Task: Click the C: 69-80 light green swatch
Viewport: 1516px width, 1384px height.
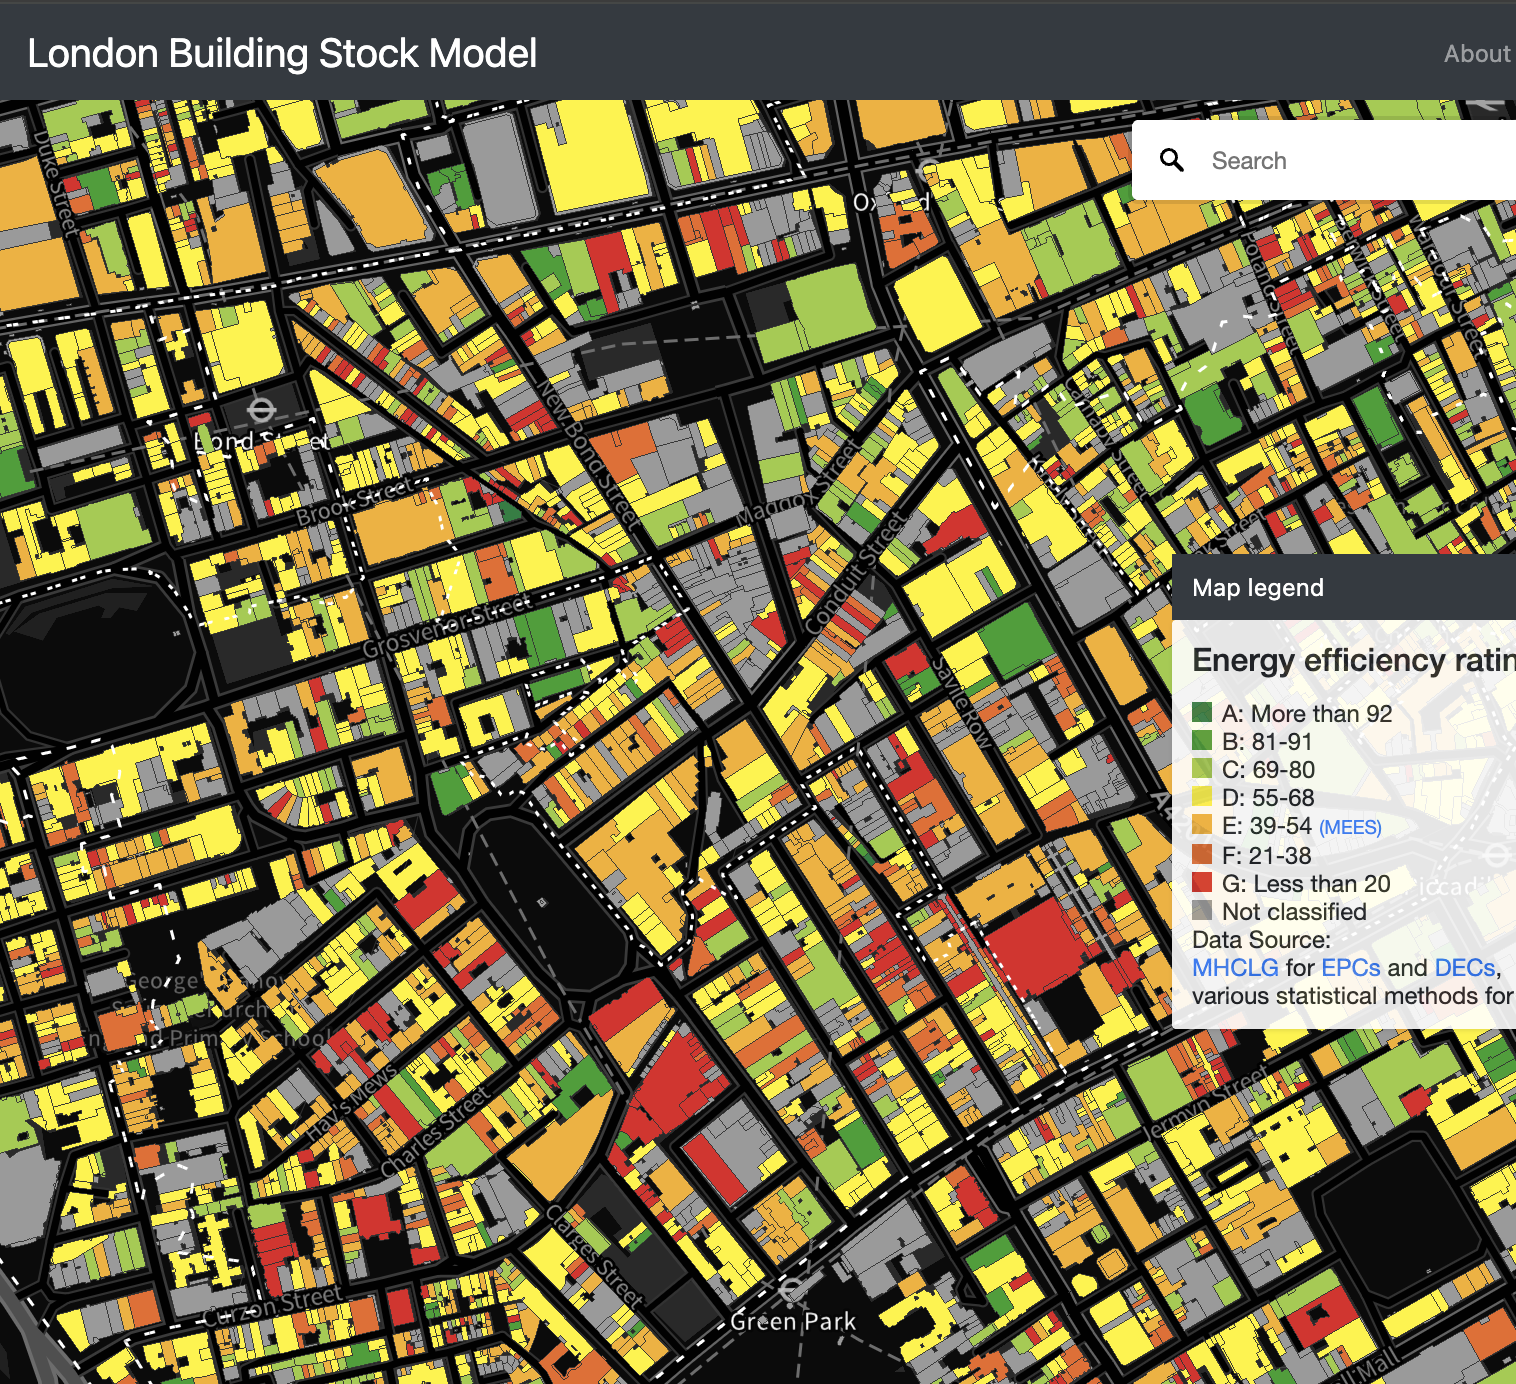Action: tap(1202, 769)
